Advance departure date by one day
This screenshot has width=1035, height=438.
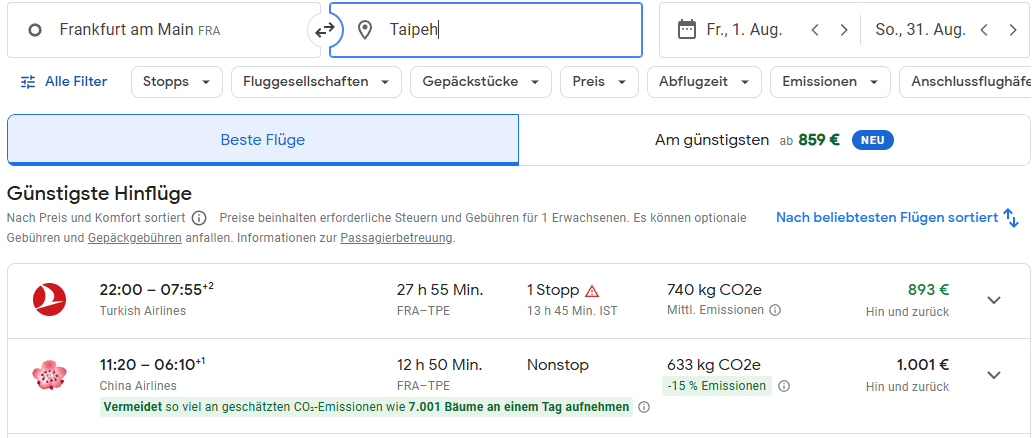pyautogui.click(x=844, y=30)
